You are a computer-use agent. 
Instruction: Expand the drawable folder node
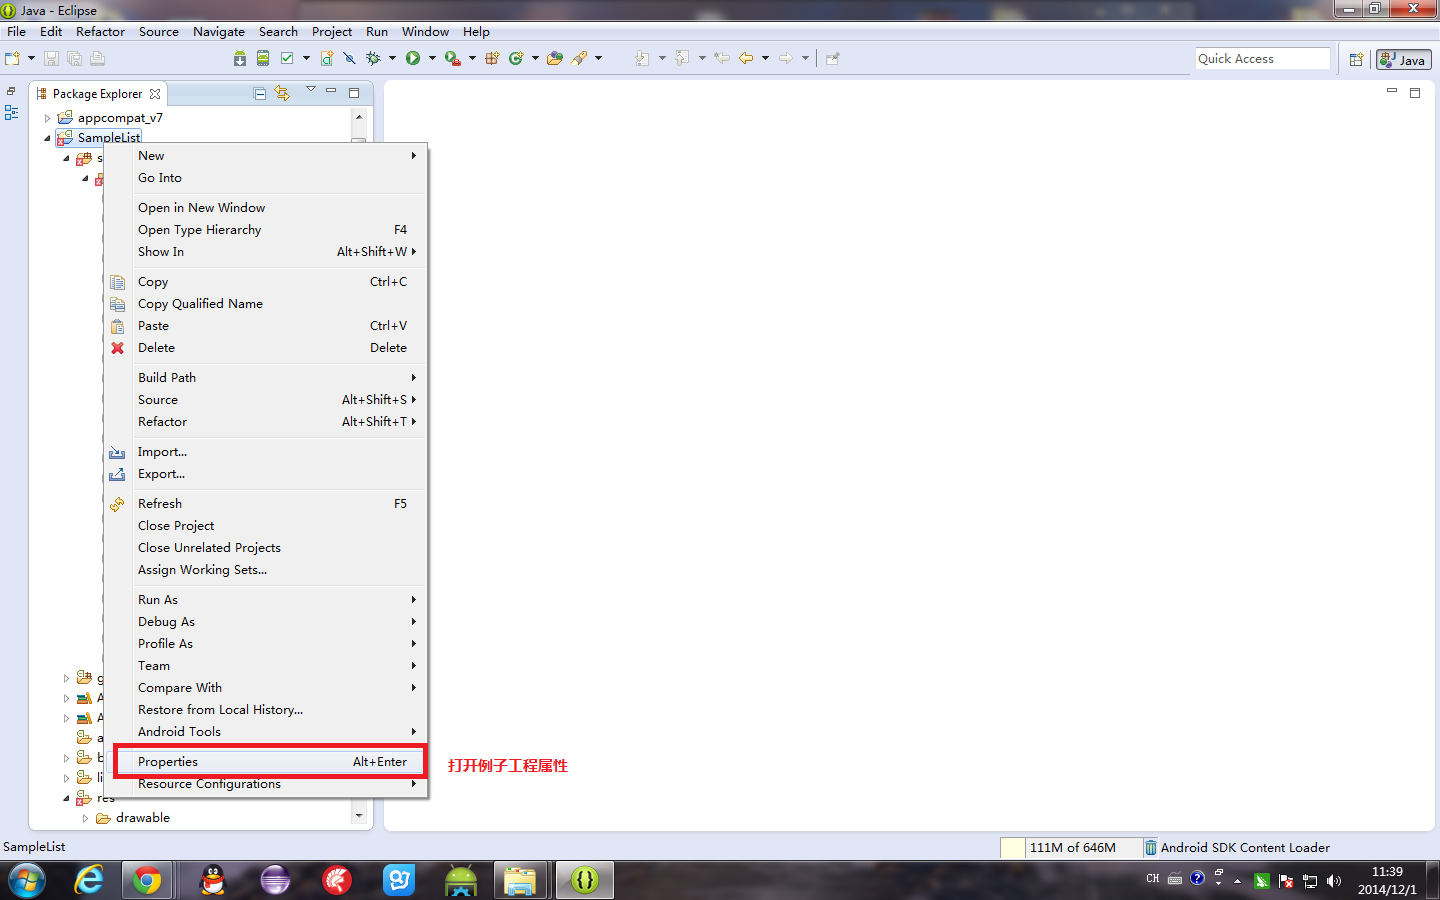[x=86, y=818]
